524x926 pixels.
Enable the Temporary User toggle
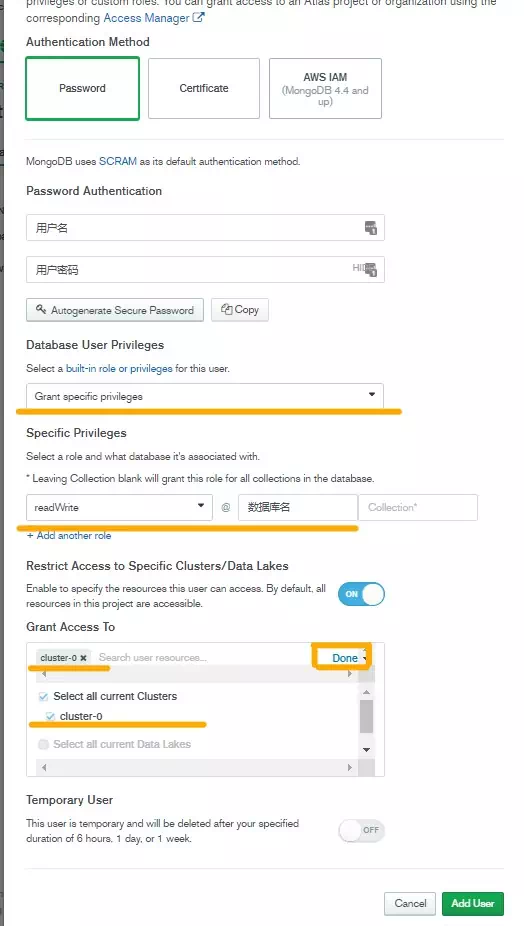point(361,830)
